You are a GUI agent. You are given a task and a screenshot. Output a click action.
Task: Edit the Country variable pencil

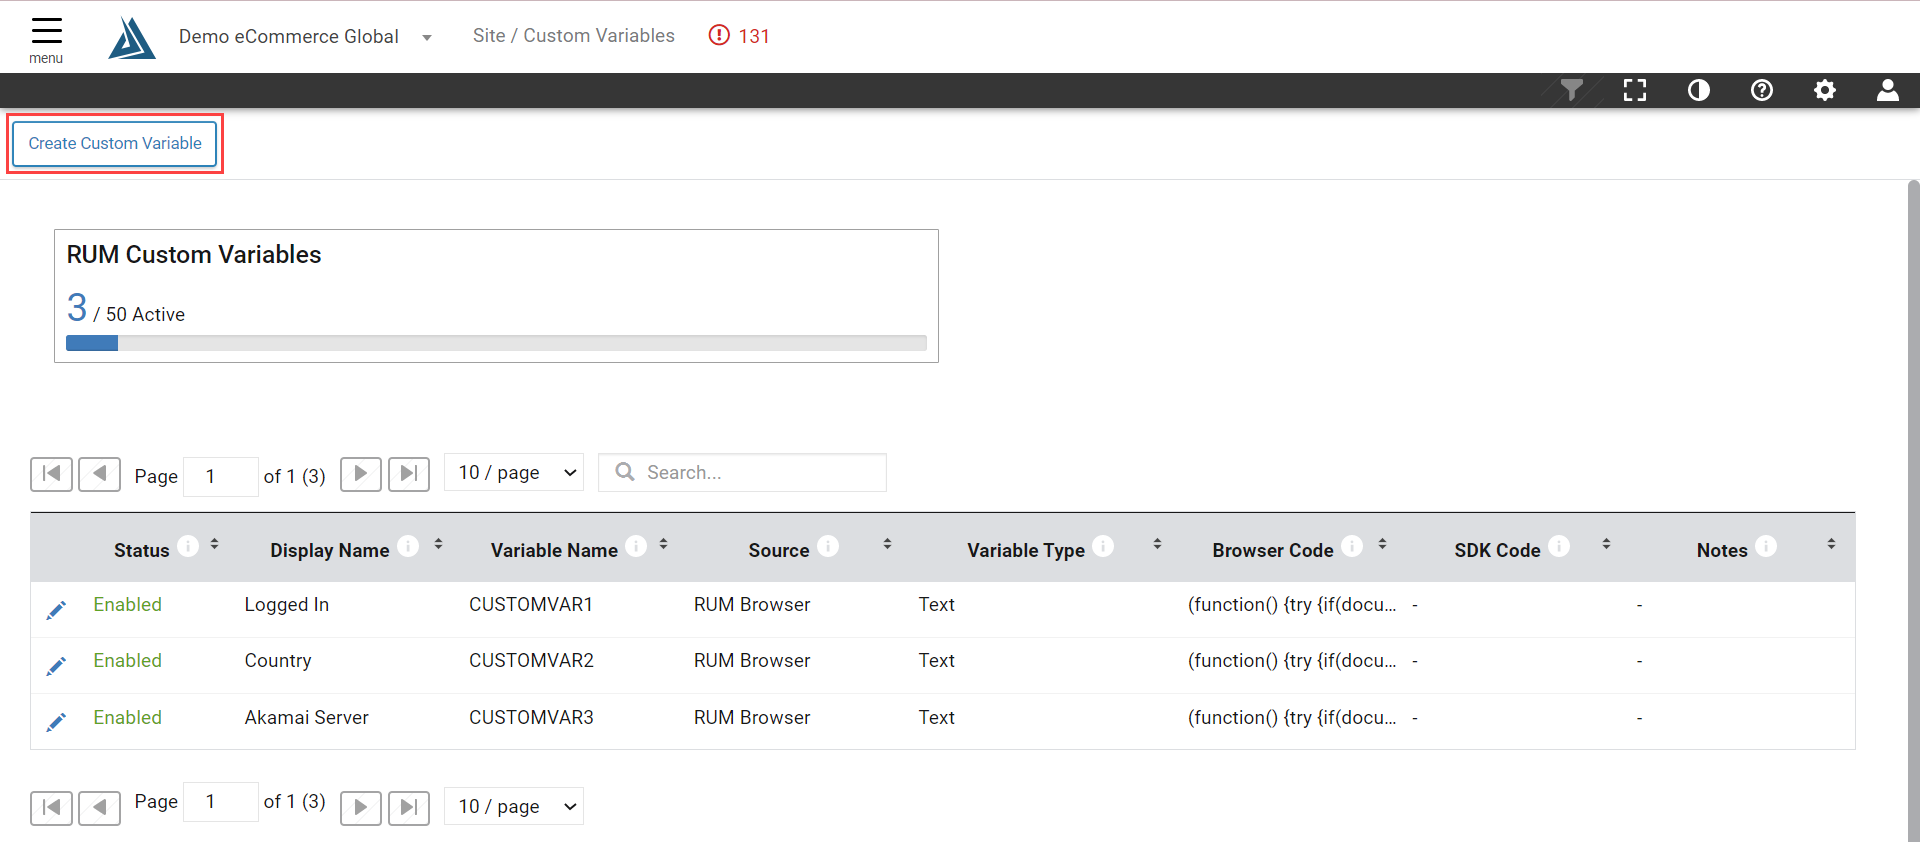coord(57,665)
